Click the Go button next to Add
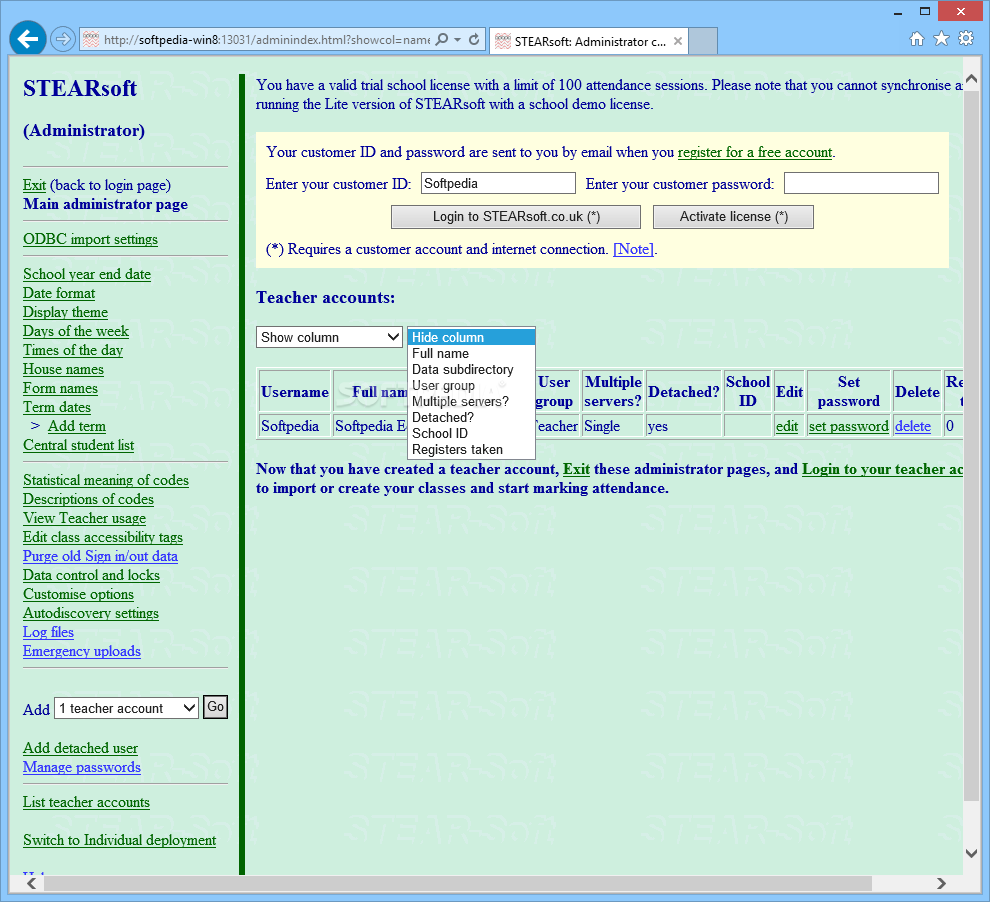Image resolution: width=990 pixels, height=902 pixels. tap(215, 707)
